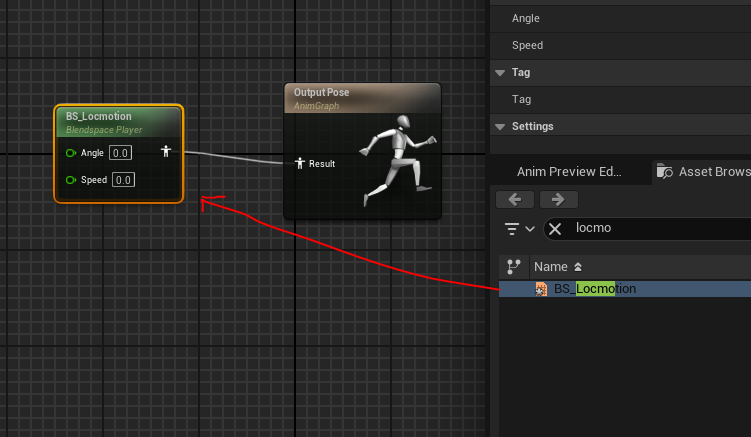
Task: Open the Asset Browser filter options
Action: (519, 229)
